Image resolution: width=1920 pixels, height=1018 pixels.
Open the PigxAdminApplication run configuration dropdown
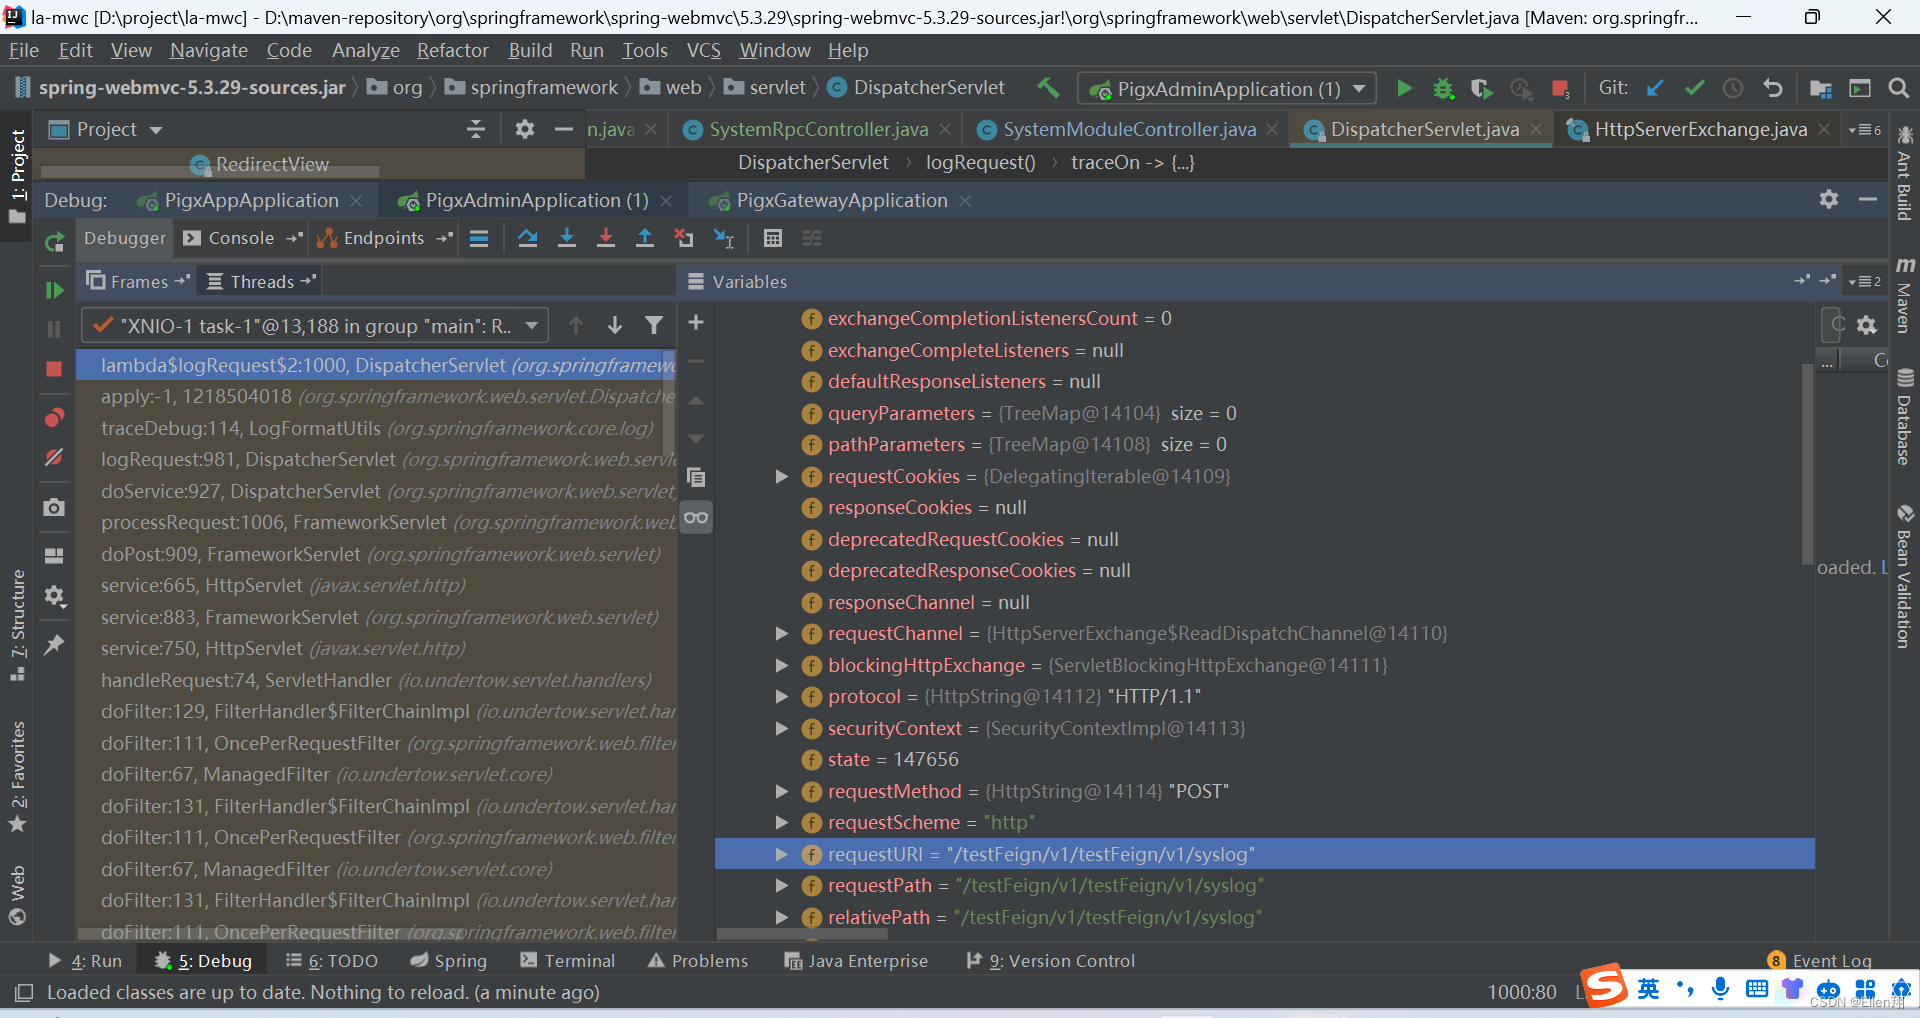1226,89
